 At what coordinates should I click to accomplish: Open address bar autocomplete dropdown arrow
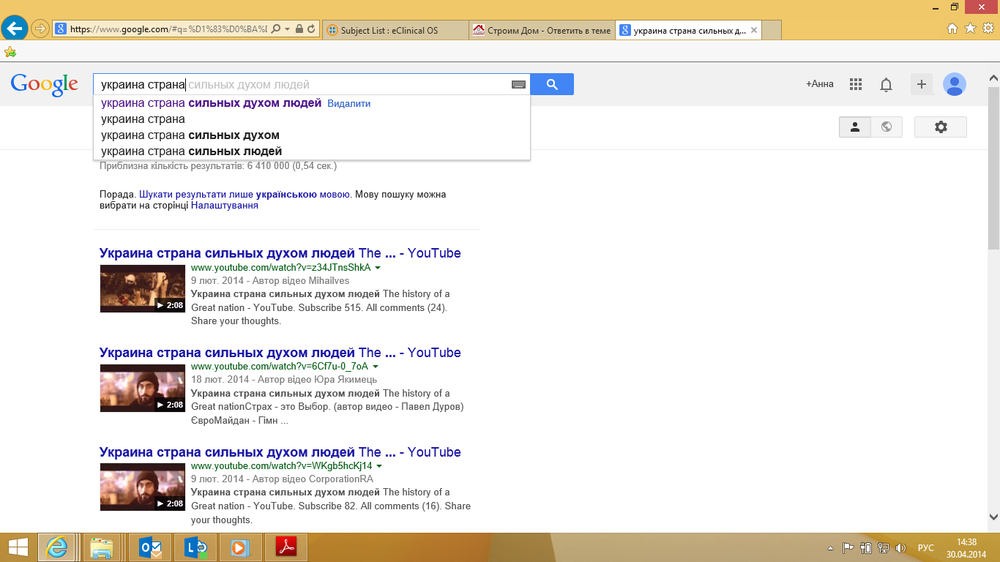pos(287,29)
